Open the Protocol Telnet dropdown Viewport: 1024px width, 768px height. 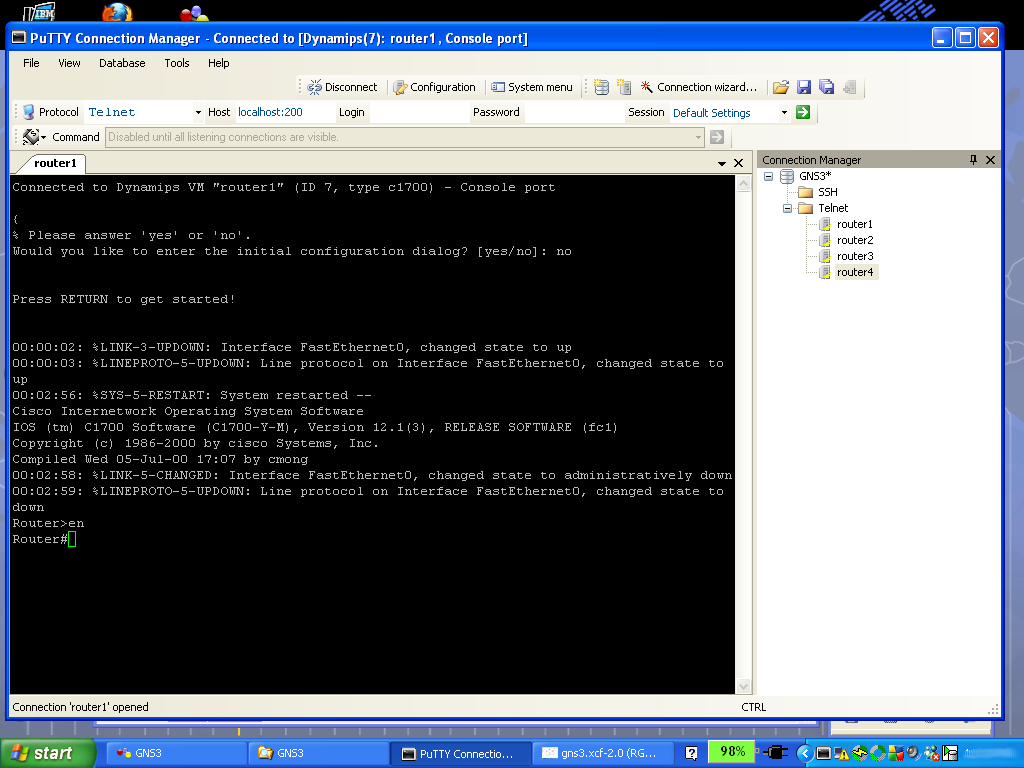pyautogui.click(x=198, y=112)
